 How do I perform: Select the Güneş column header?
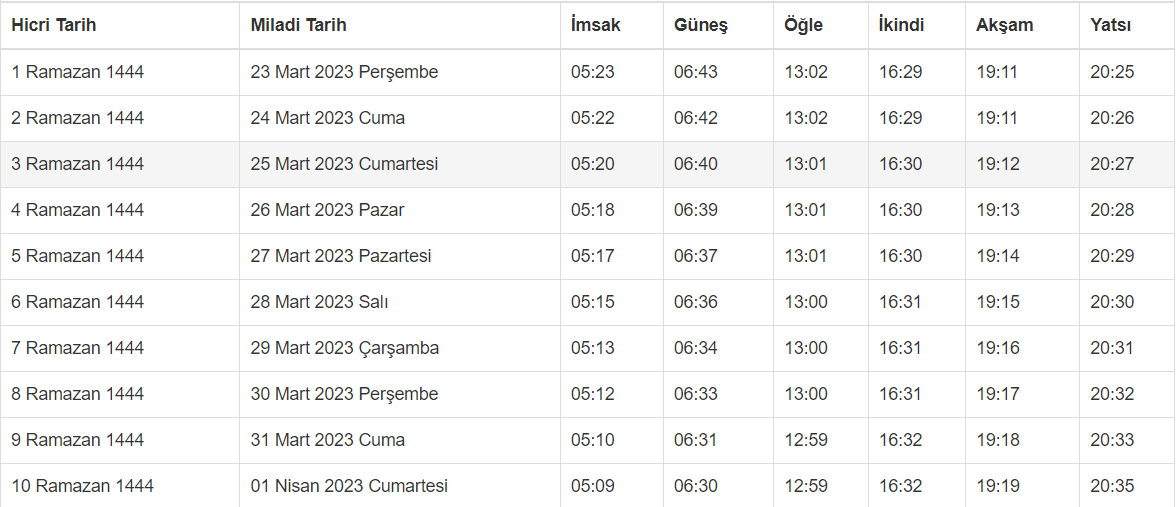click(x=701, y=25)
